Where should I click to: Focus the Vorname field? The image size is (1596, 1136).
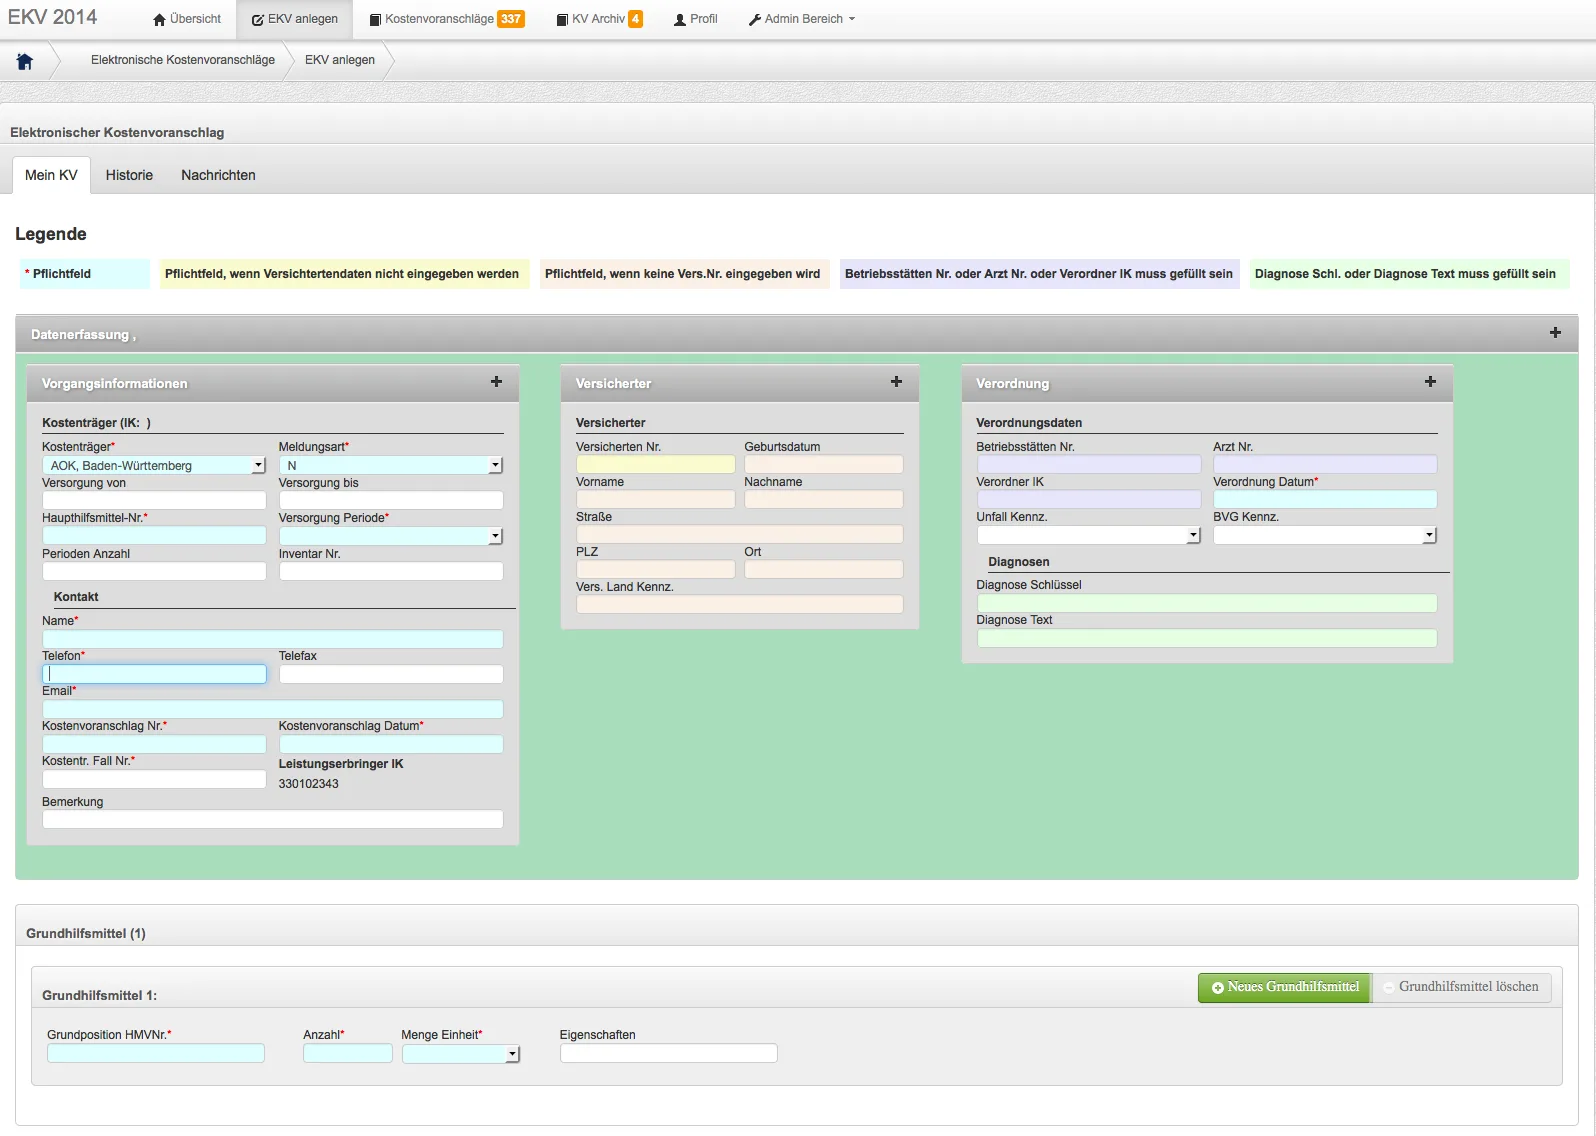coord(655,499)
